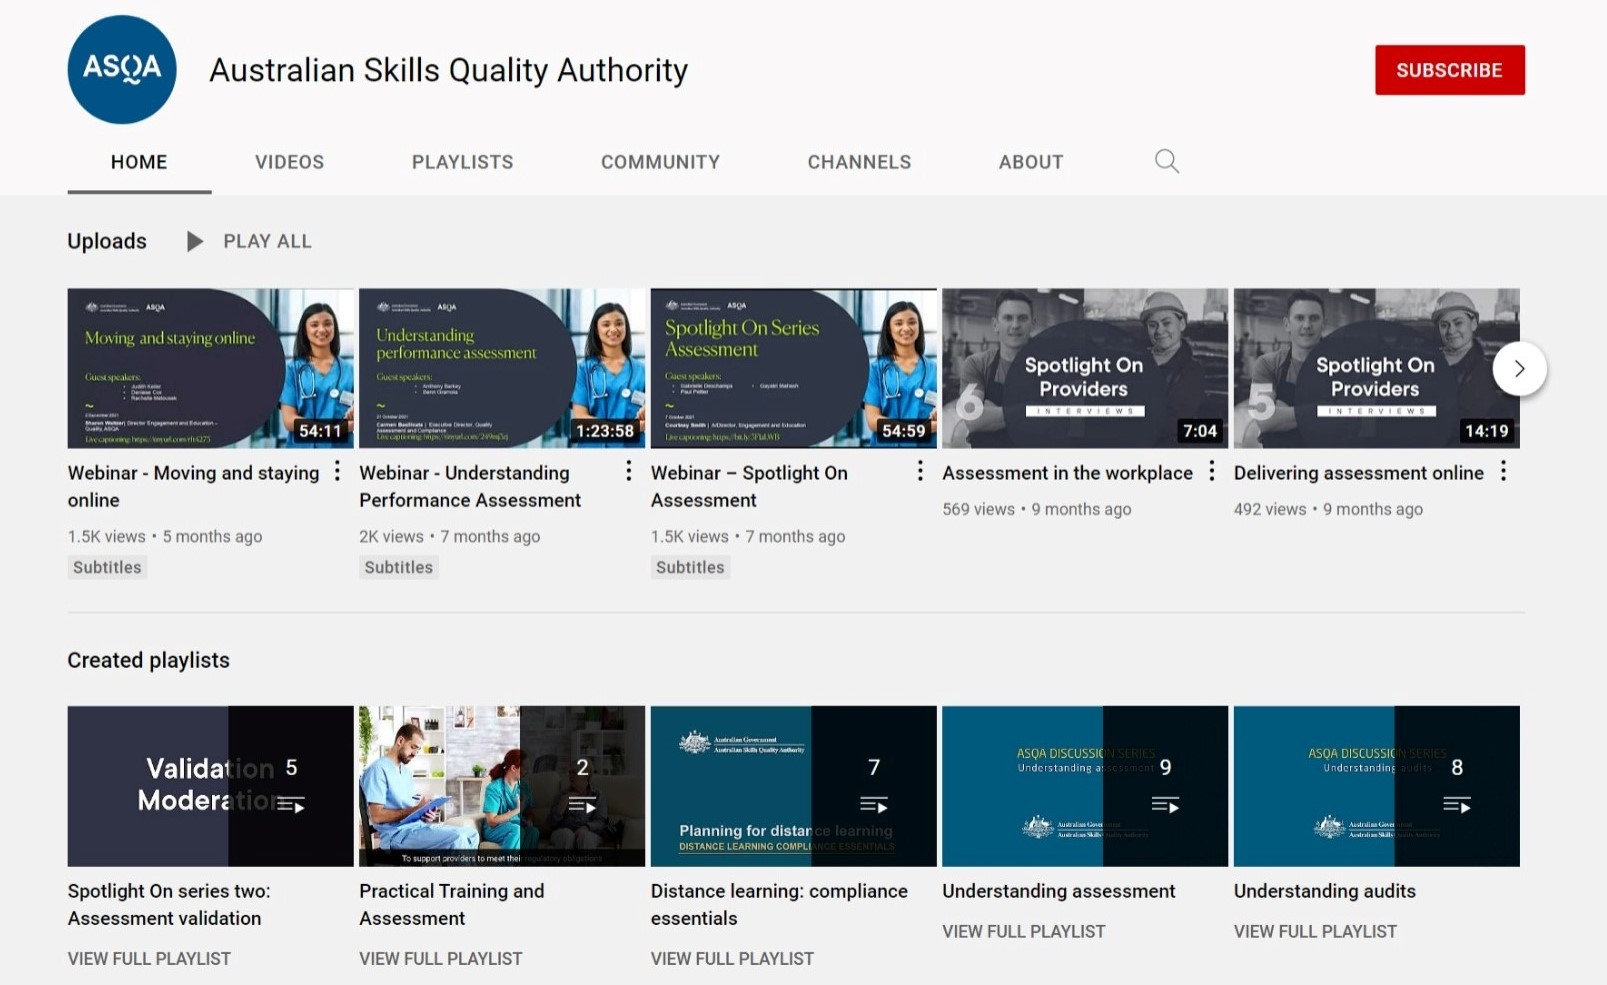Click playlist icon on Practical Training thumbnail
The image size is (1607, 985).
pyautogui.click(x=582, y=804)
